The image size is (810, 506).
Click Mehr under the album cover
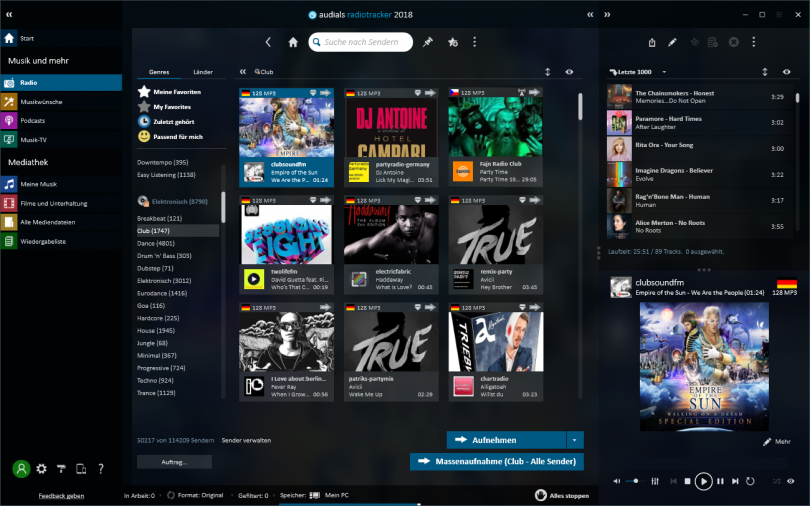776,441
